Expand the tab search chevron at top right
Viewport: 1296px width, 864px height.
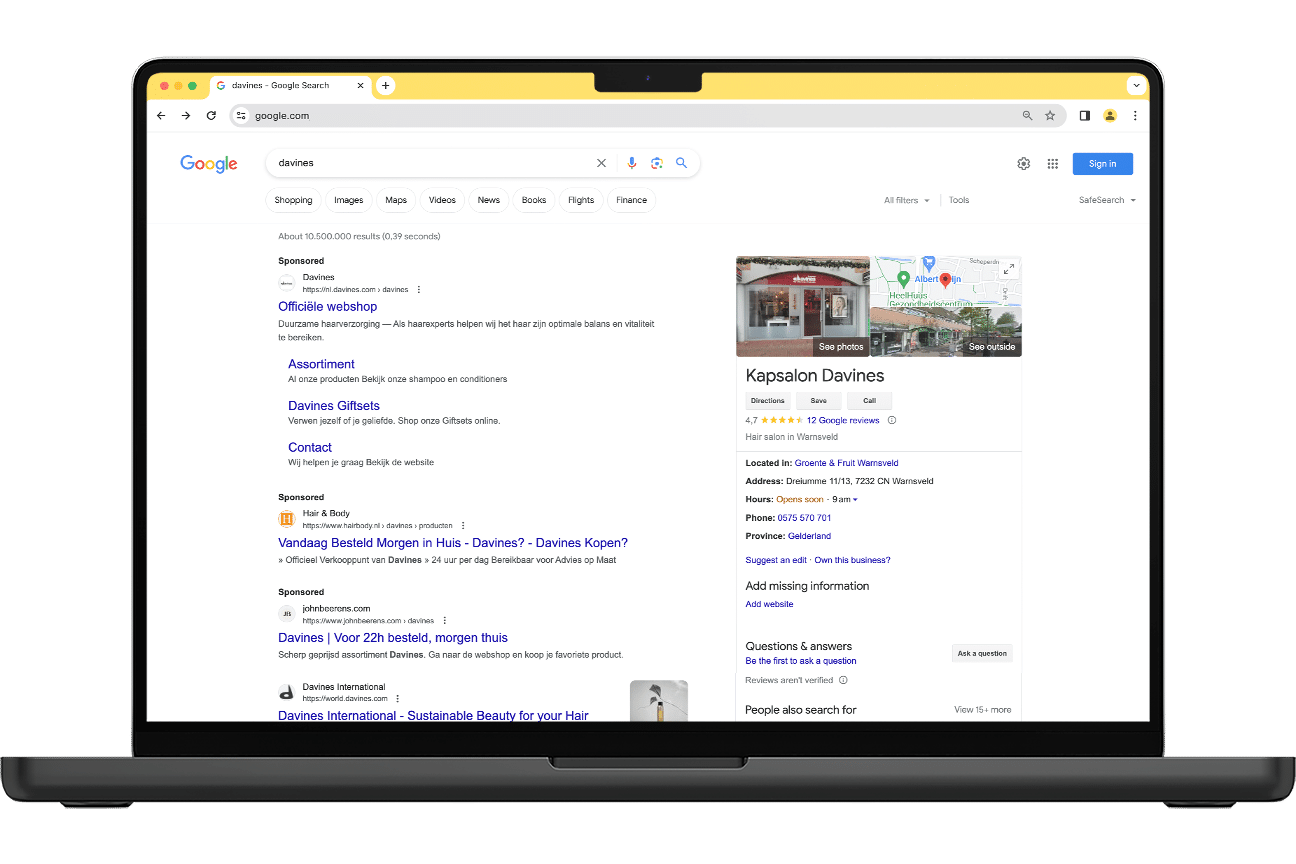pos(1136,86)
